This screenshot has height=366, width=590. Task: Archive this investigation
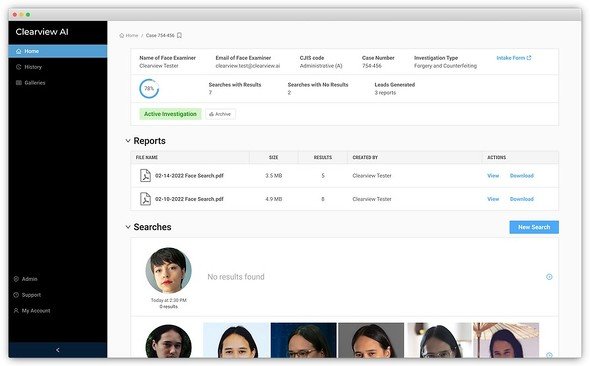[220, 114]
